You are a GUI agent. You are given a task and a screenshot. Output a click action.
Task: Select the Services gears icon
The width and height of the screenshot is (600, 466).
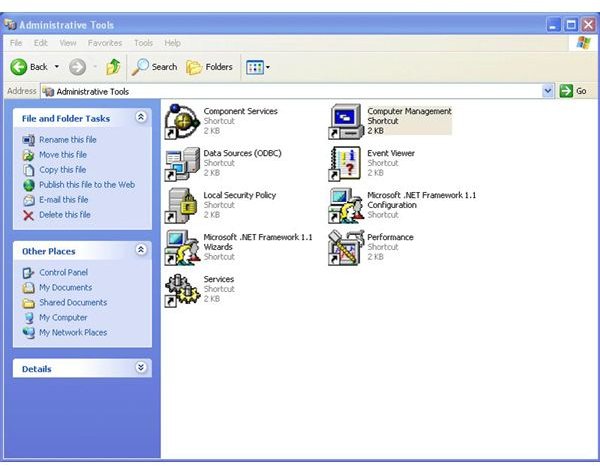183,290
